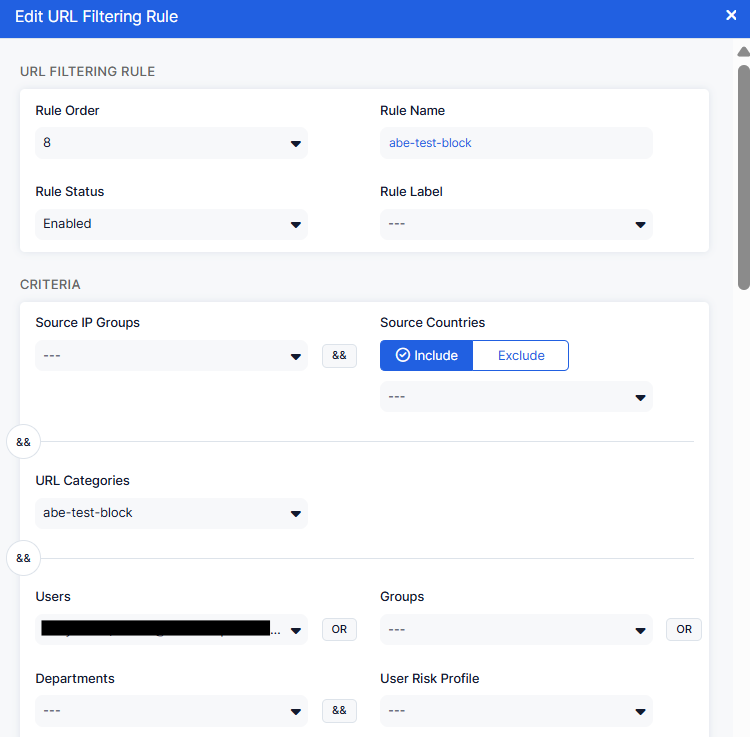Click the Users field caret arrow icon
This screenshot has width=750, height=737.
[296, 631]
